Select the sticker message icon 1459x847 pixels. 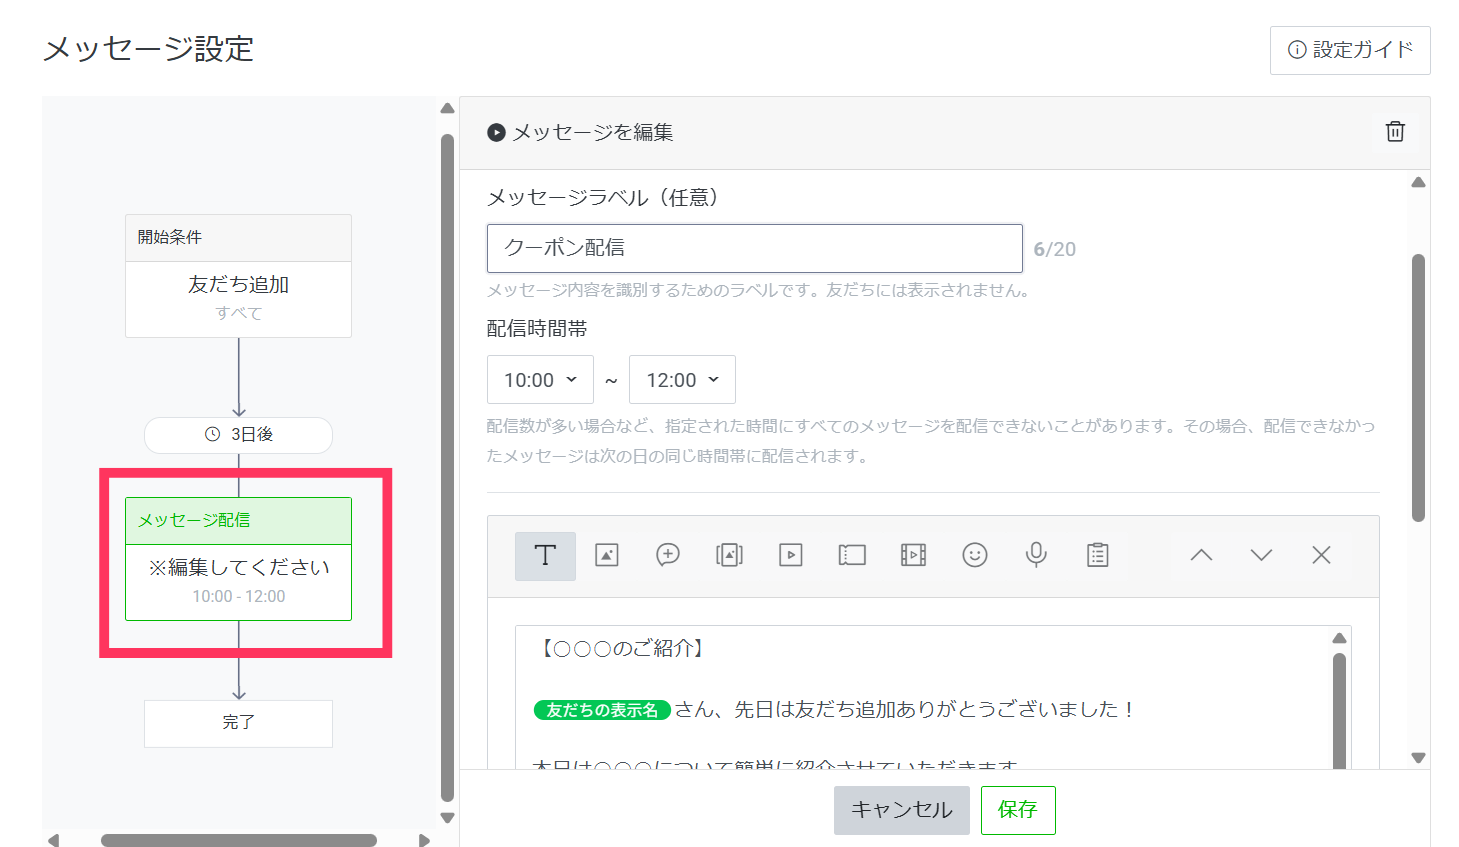(x=668, y=556)
